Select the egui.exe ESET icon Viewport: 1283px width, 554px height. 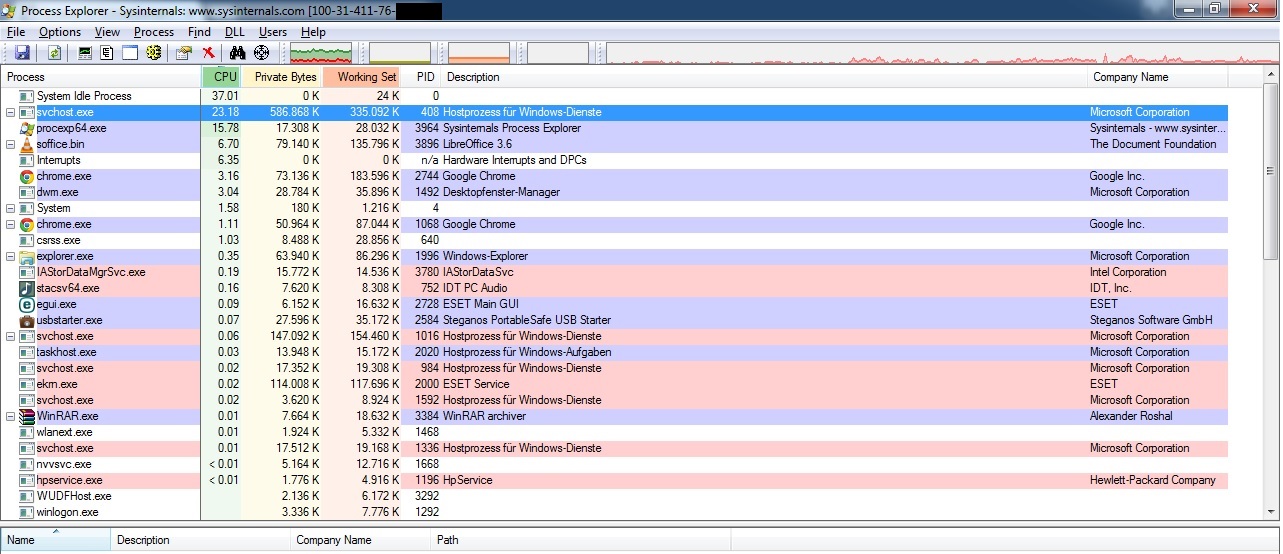coord(27,304)
